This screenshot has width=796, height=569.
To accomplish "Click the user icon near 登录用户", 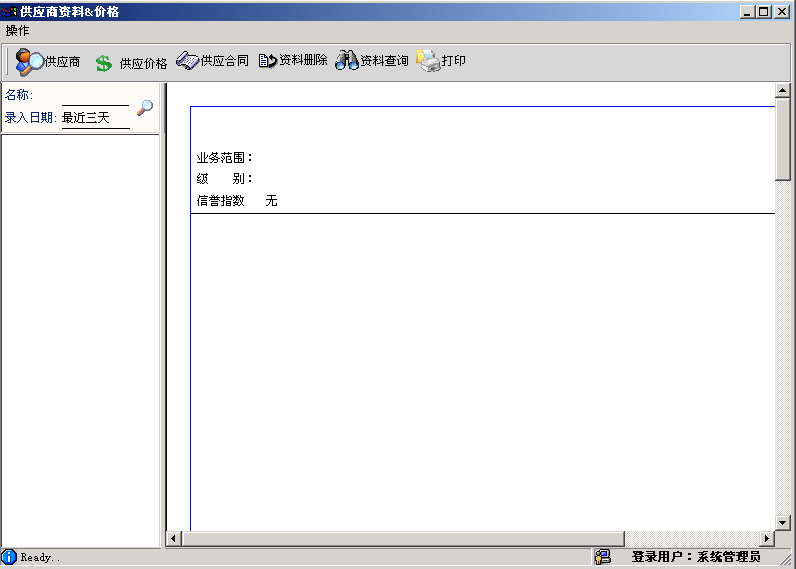I will 603,557.
